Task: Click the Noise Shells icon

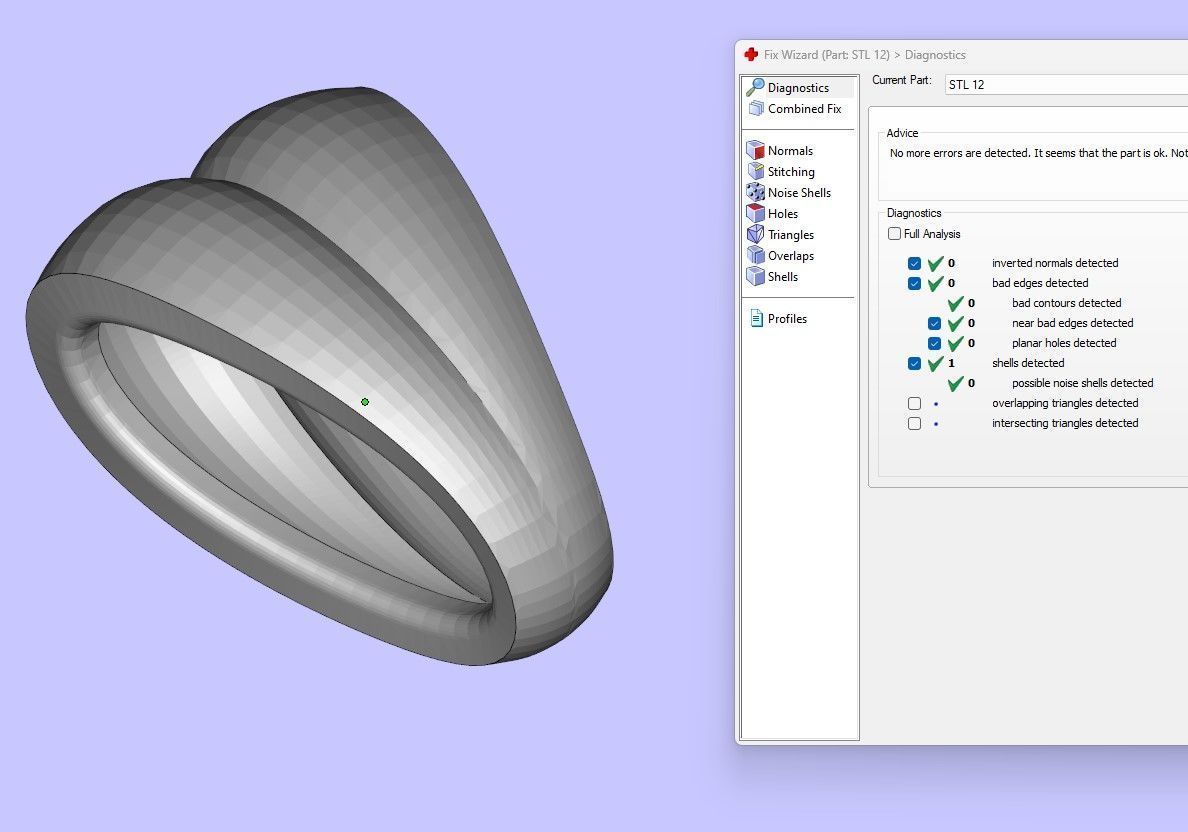Action: point(755,192)
